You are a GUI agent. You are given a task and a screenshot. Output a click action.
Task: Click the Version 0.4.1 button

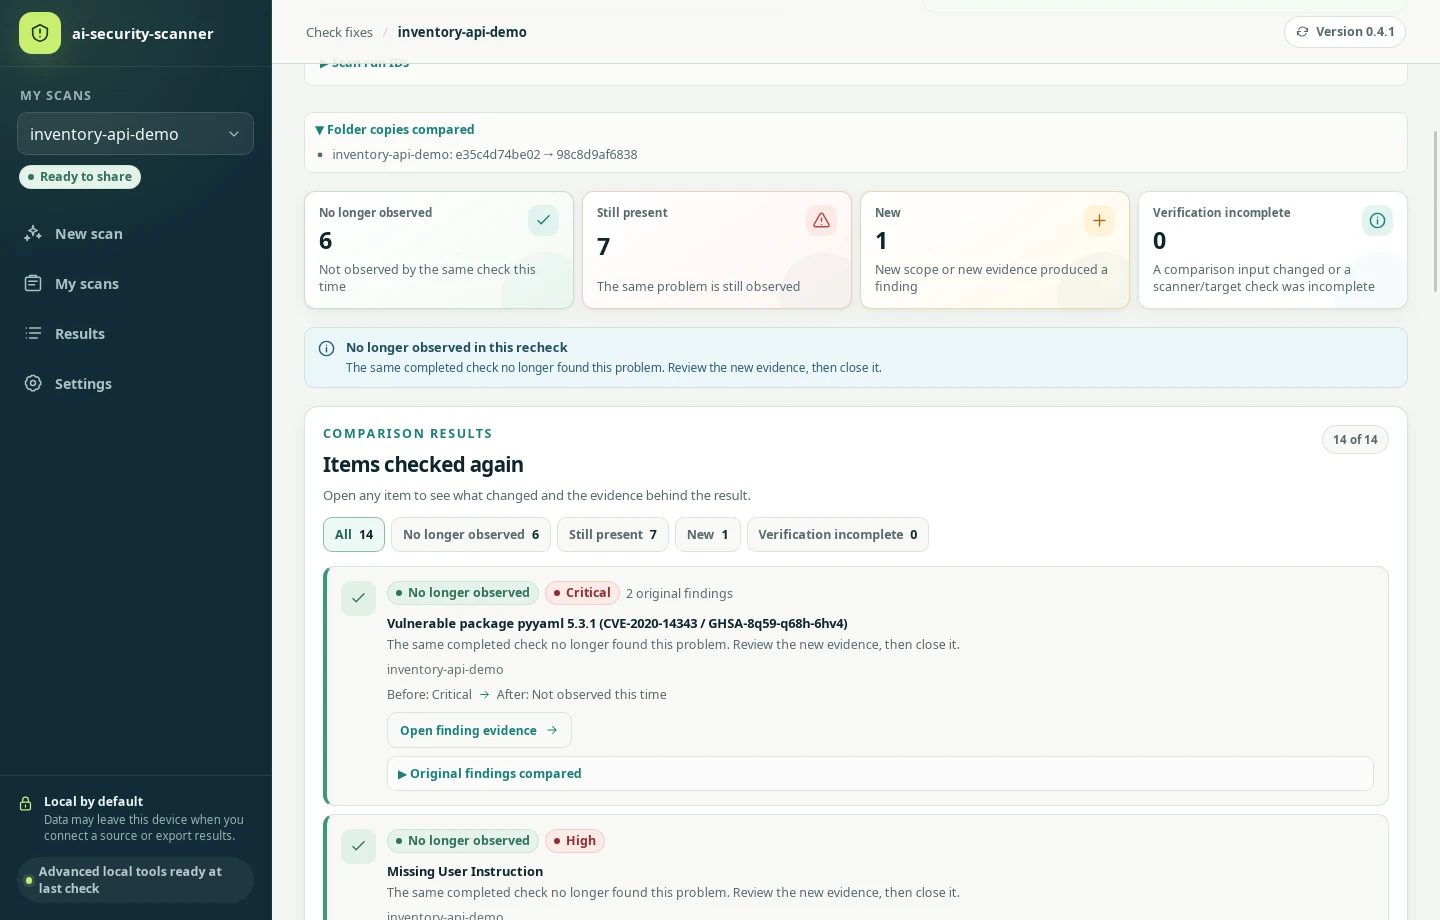(x=1345, y=32)
